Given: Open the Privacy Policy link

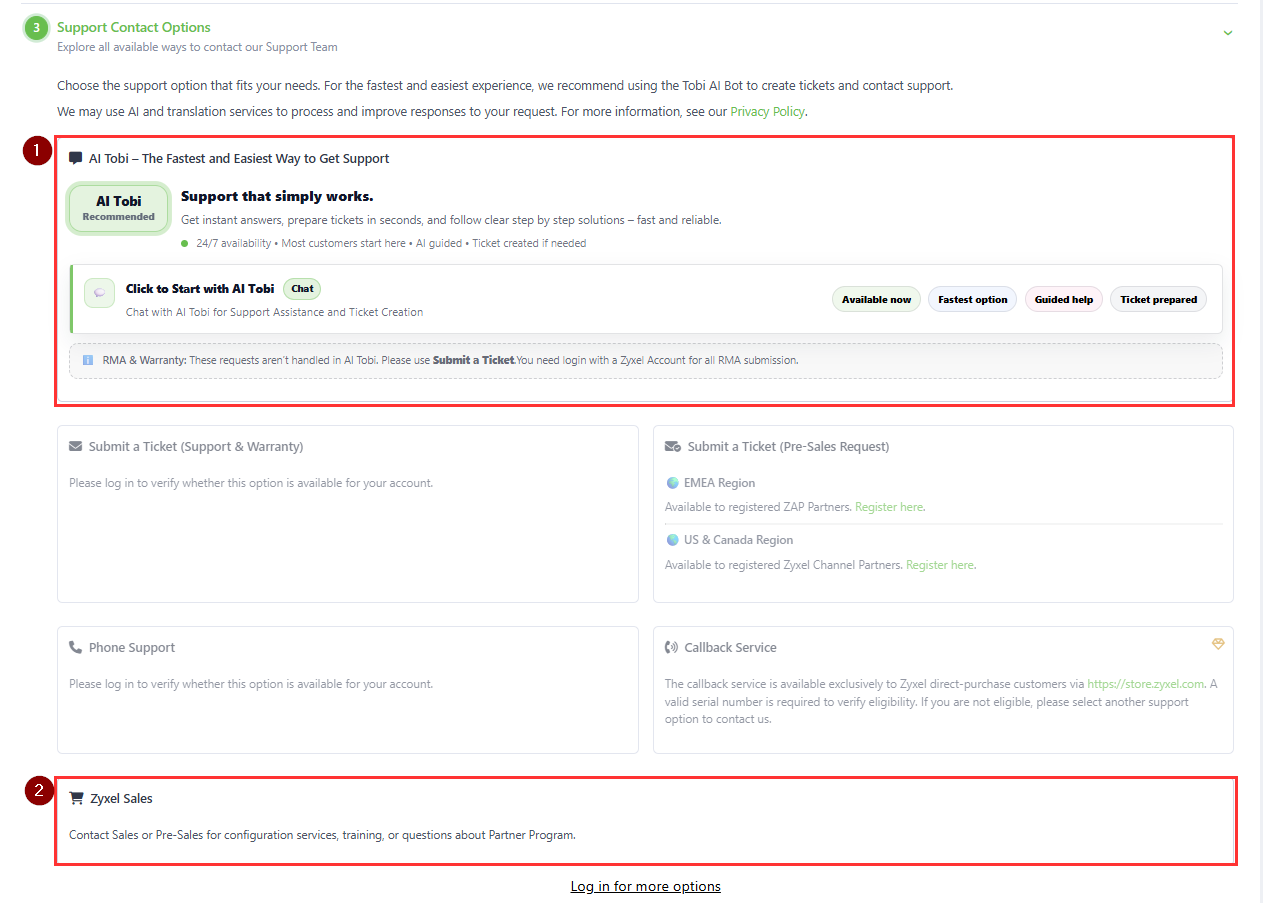Looking at the screenshot, I should pyautogui.click(x=767, y=111).
